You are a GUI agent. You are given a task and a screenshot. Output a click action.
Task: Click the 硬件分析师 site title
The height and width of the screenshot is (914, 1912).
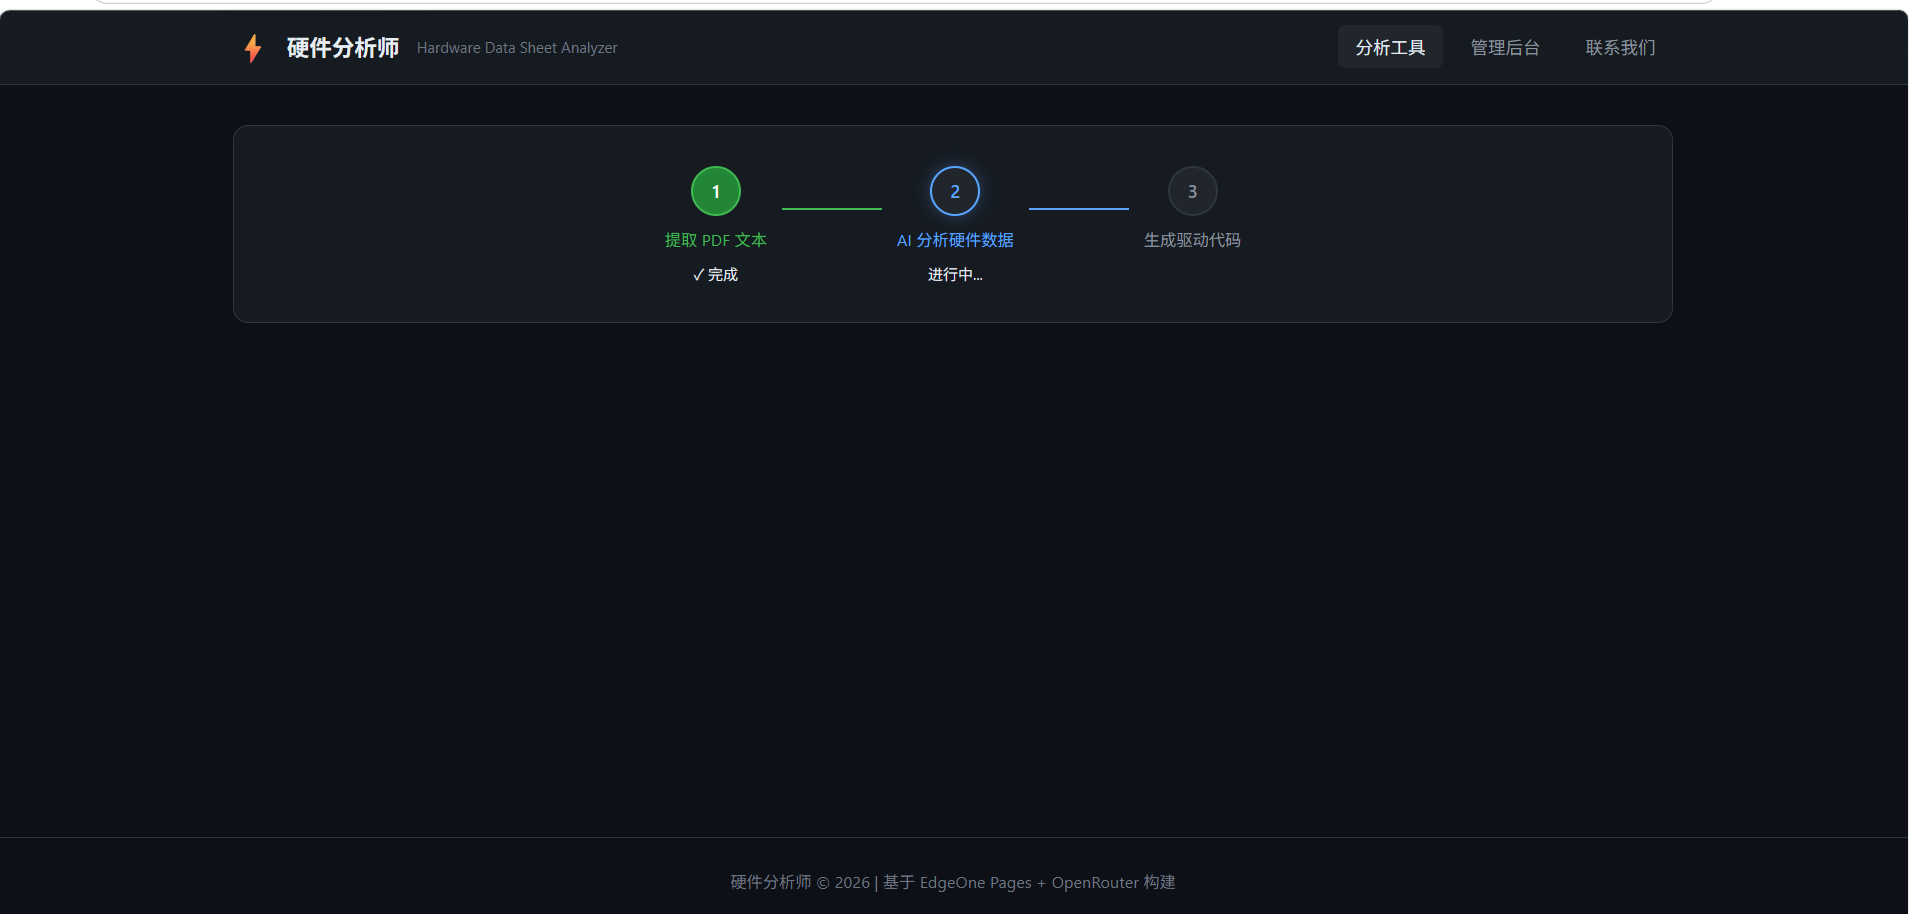click(x=343, y=48)
